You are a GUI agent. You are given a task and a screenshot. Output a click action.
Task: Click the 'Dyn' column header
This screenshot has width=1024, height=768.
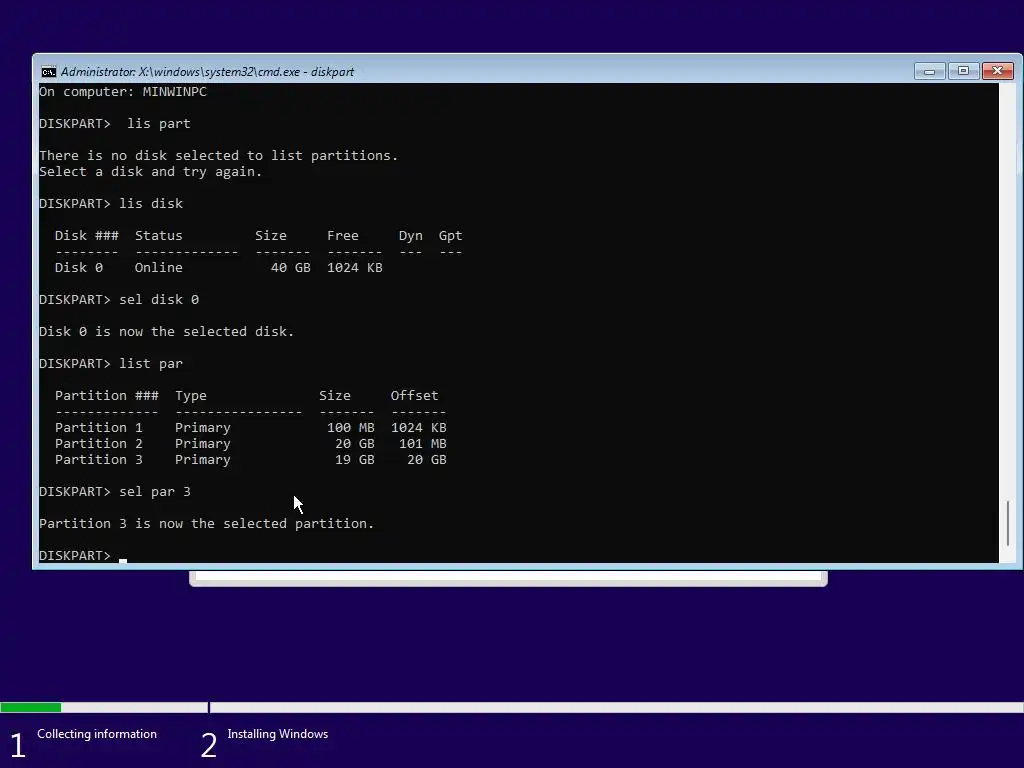411,236
